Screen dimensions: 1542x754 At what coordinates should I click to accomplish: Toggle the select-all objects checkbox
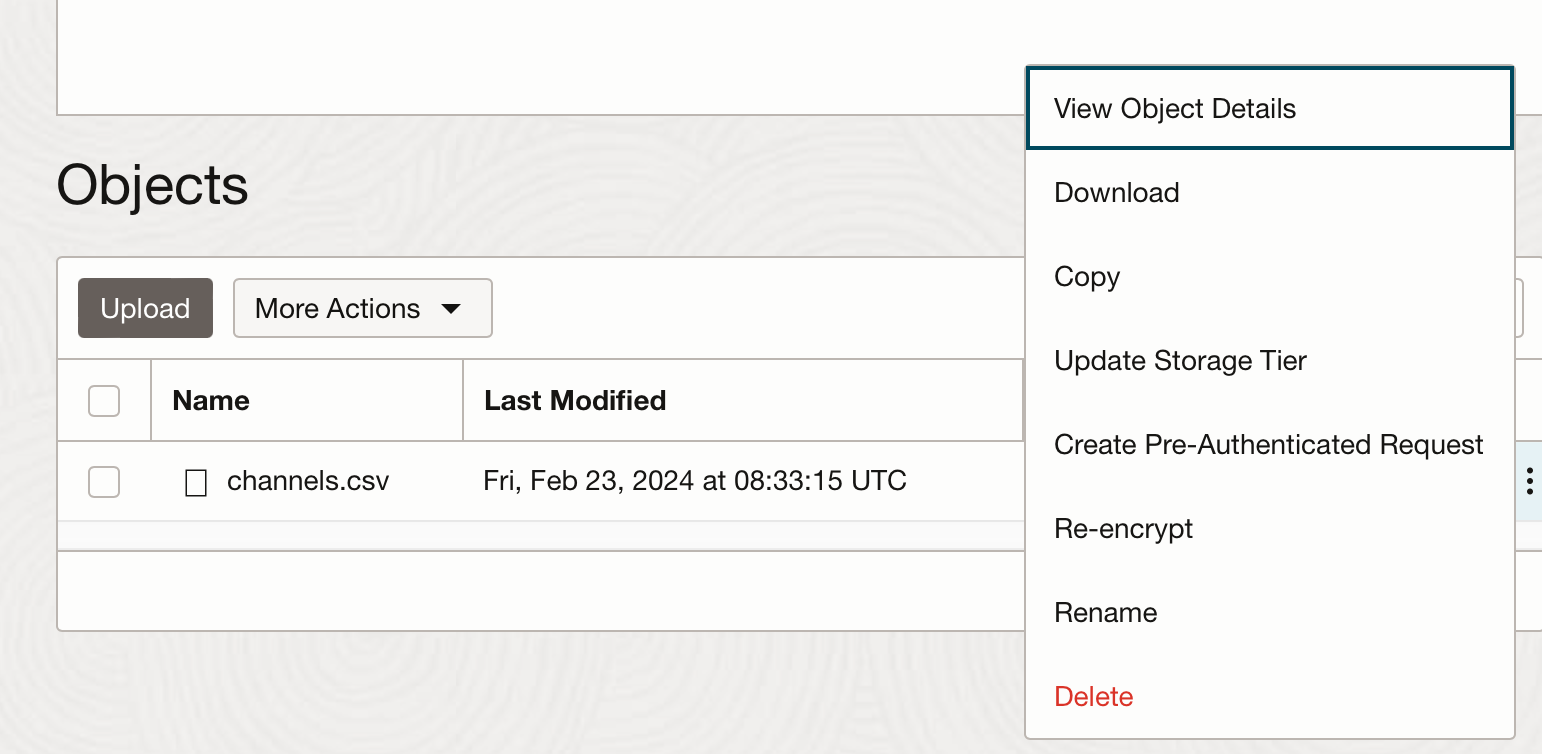coord(104,401)
